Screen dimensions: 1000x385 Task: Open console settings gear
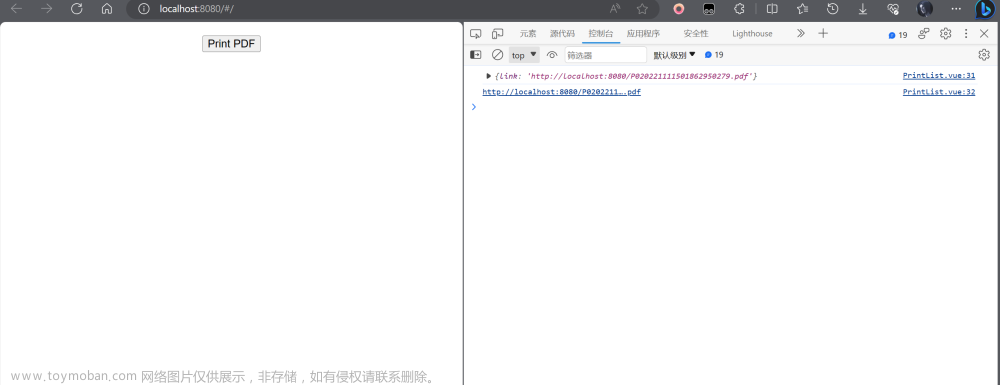coord(984,55)
